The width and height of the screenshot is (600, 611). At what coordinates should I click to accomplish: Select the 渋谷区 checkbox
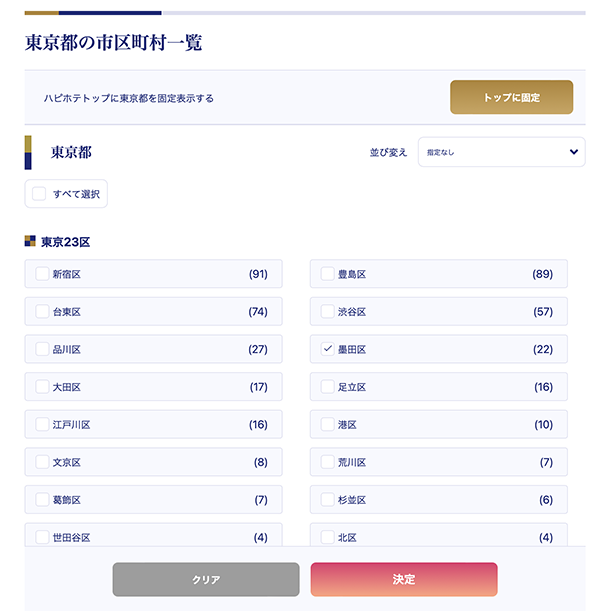coord(327,312)
